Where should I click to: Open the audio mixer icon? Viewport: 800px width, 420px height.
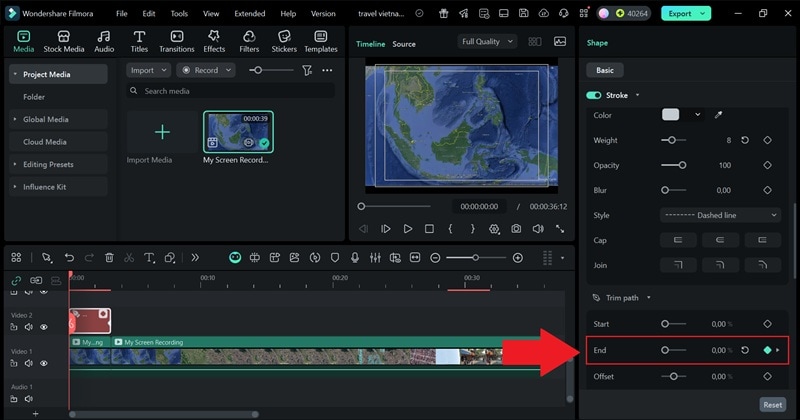point(375,258)
